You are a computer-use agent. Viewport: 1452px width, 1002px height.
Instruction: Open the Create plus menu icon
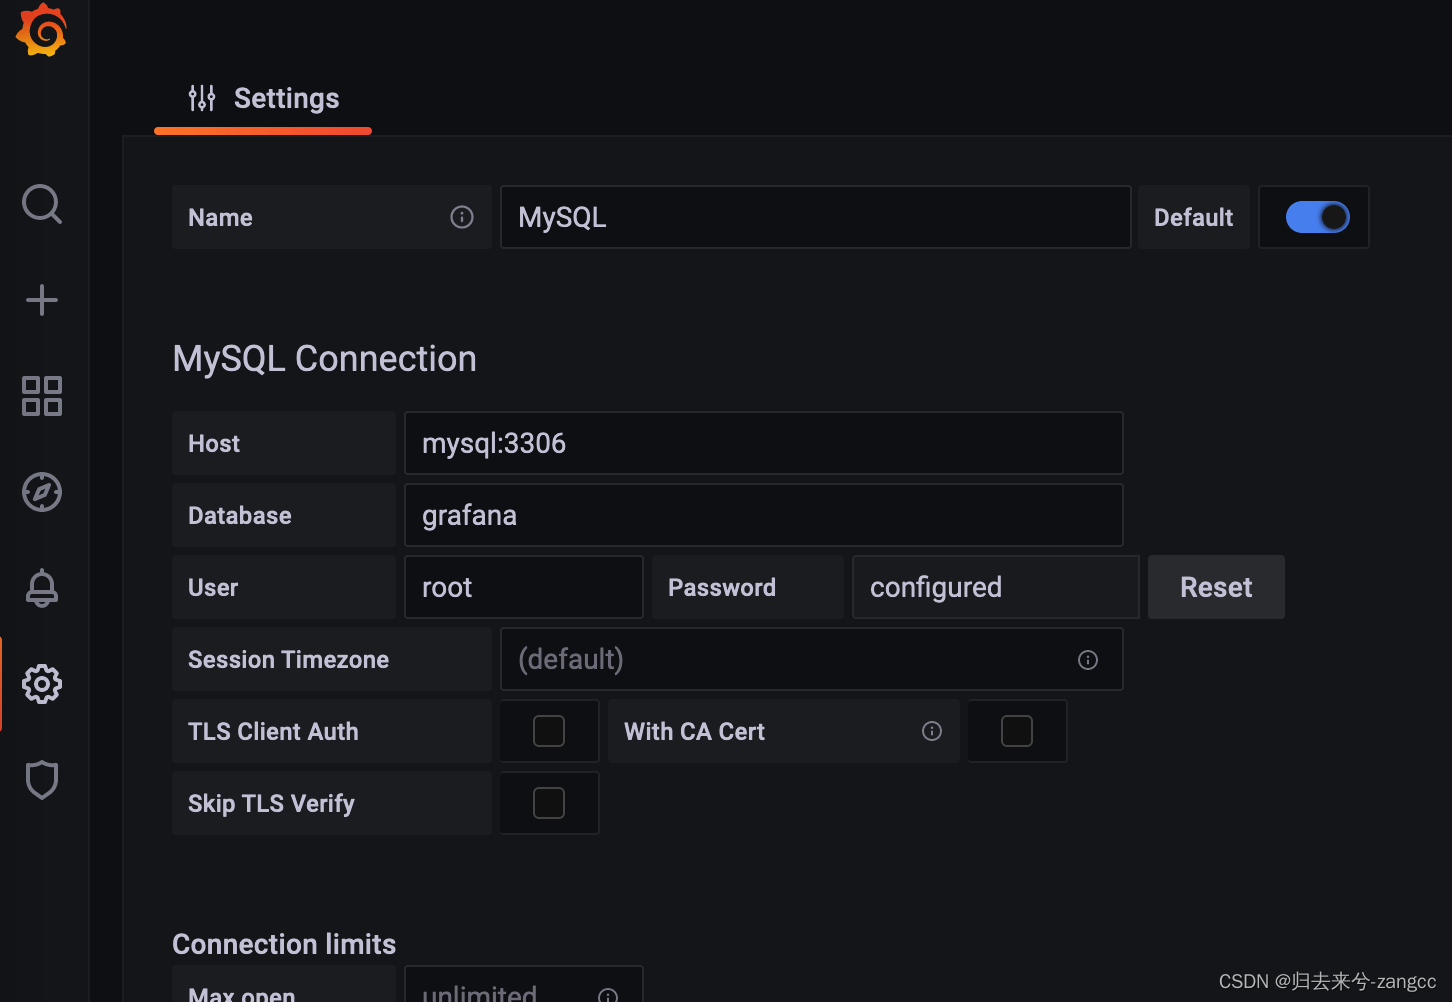pyautogui.click(x=42, y=300)
